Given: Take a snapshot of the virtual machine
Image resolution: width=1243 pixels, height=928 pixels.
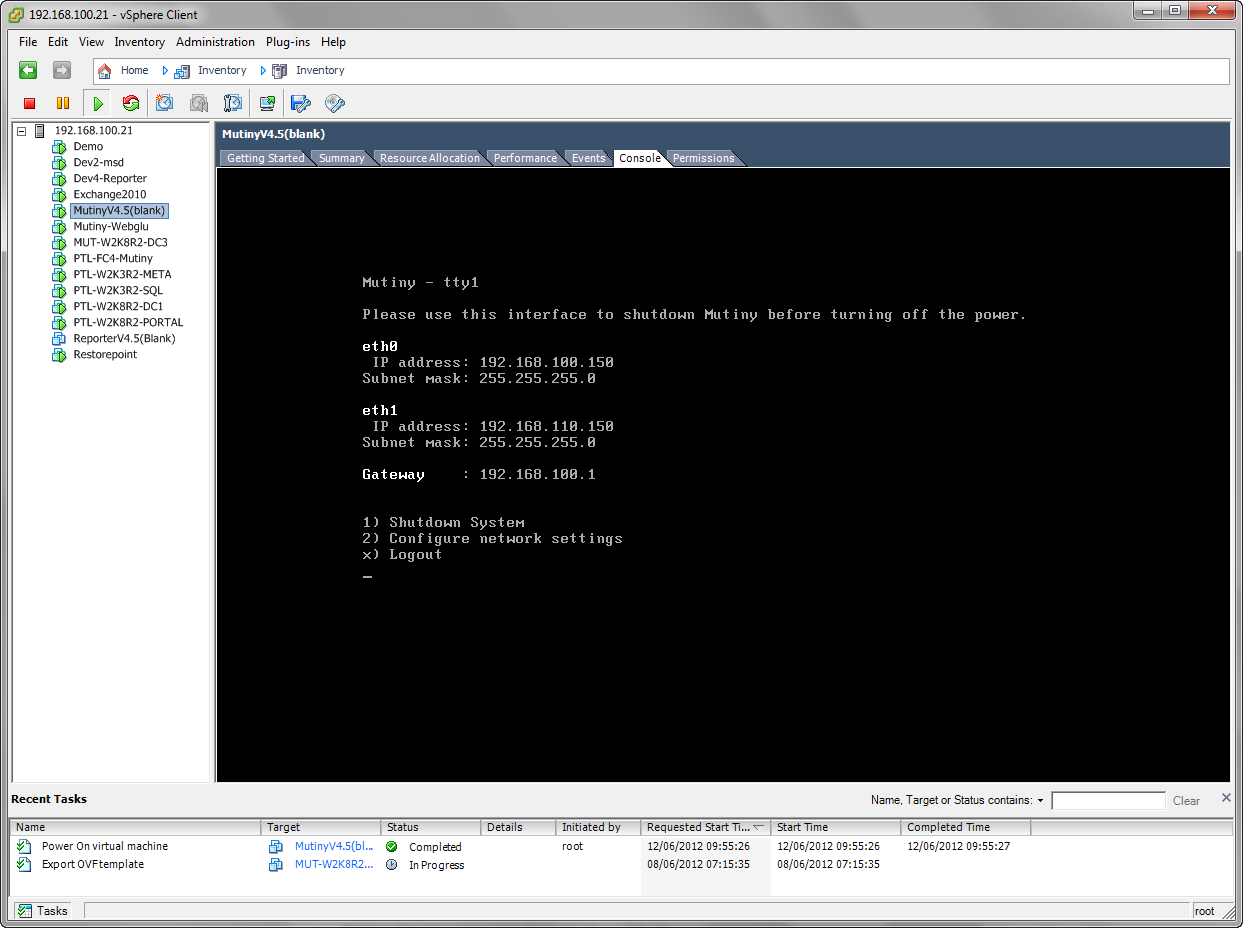Looking at the screenshot, I should pyautogui.click(x=165, y=103).
